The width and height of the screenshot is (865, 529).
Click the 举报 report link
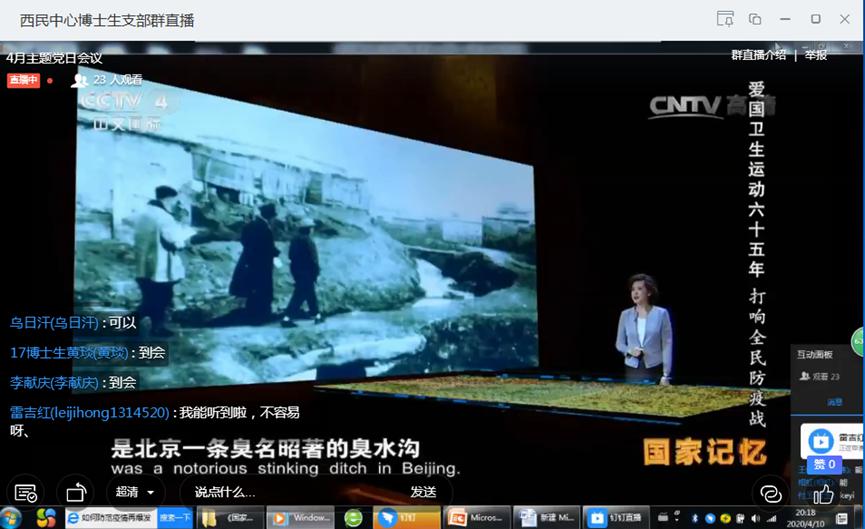[x=816, y=55]
